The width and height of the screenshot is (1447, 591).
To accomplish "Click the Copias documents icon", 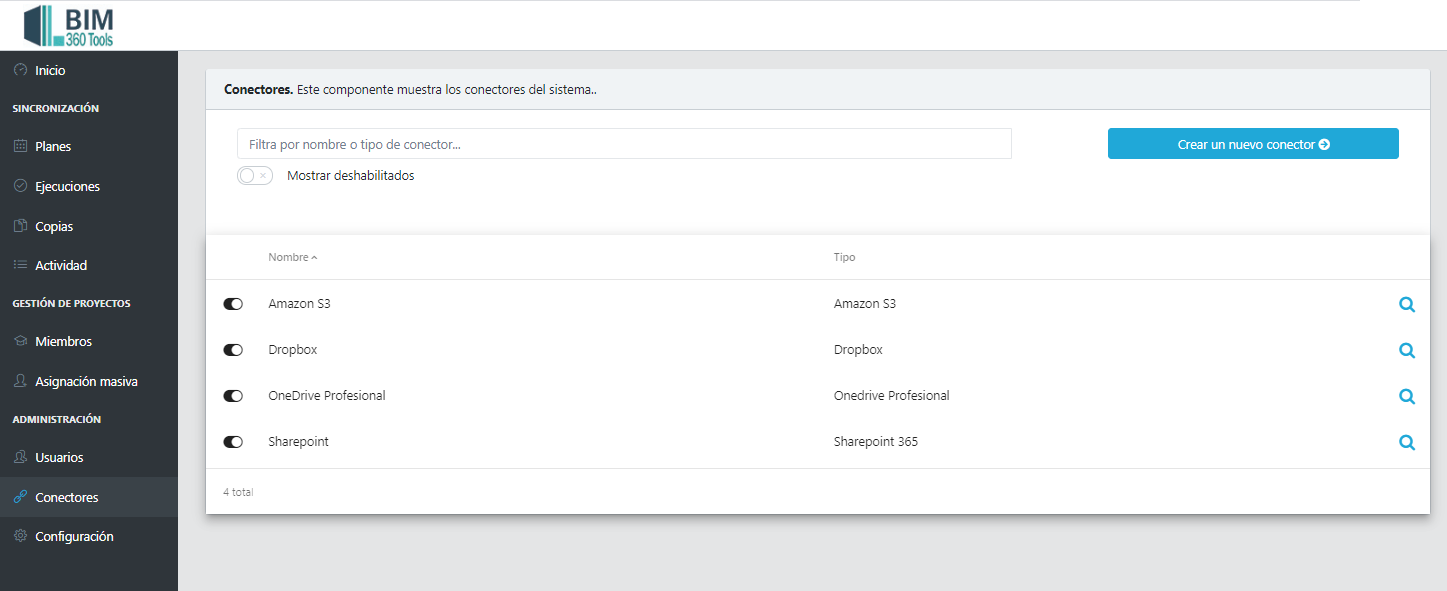I will [20, 226].
